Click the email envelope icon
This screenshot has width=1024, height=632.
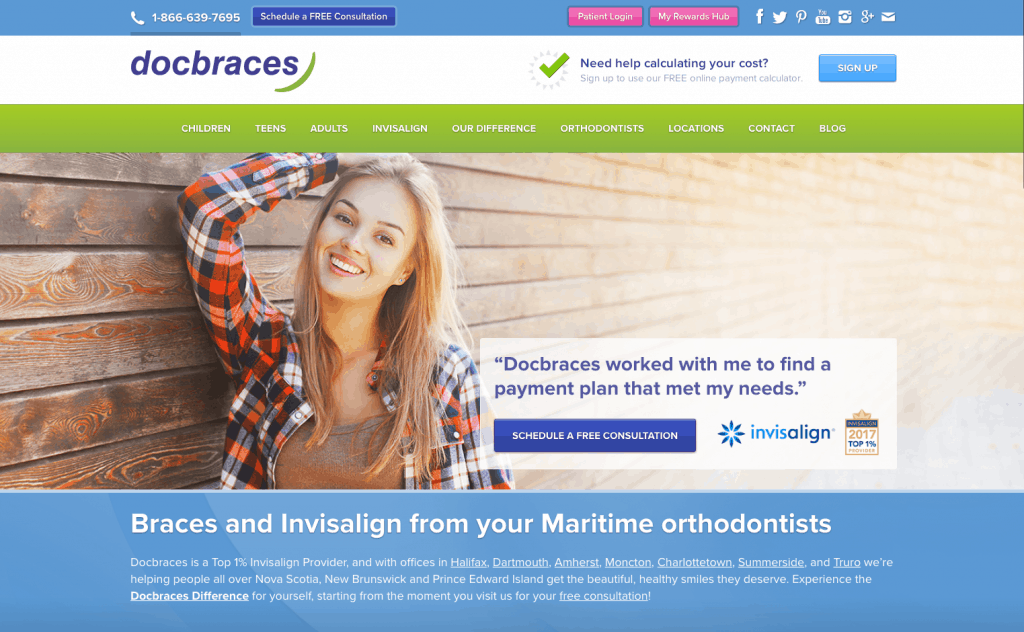888,17
